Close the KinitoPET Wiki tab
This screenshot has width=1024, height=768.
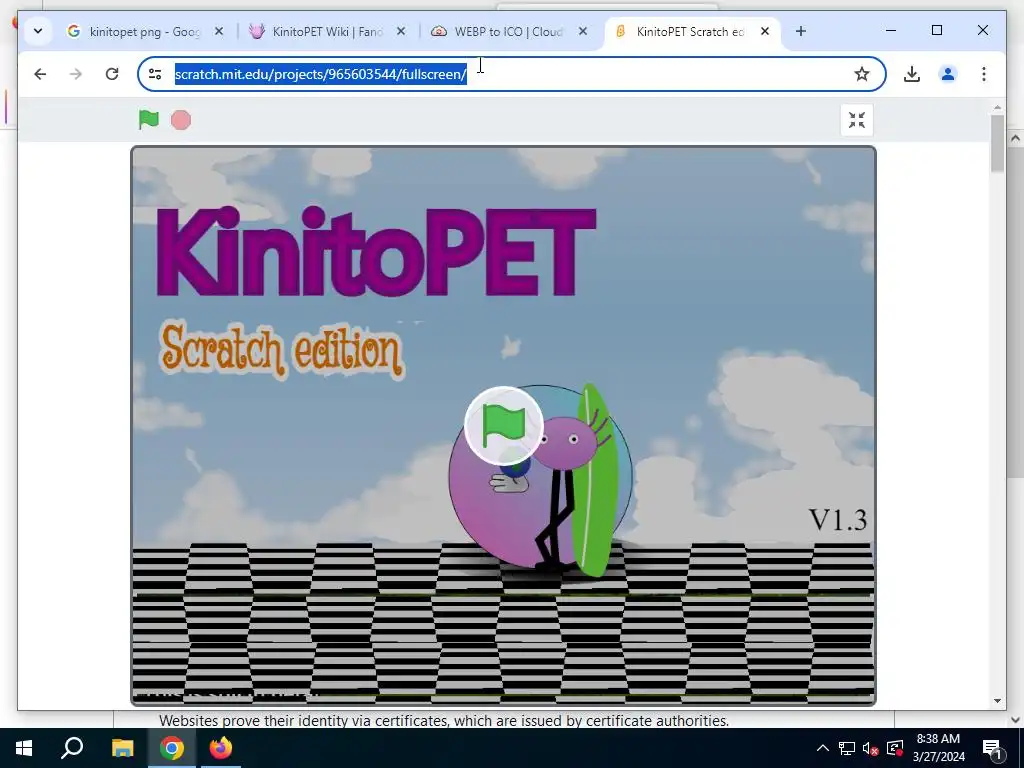pos(401,31)
